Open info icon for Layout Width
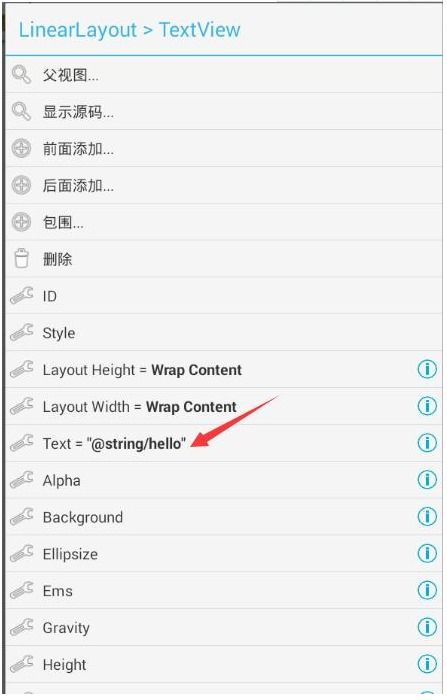The image size is (447, 700). pyautogui.click(x=427, y=406)
